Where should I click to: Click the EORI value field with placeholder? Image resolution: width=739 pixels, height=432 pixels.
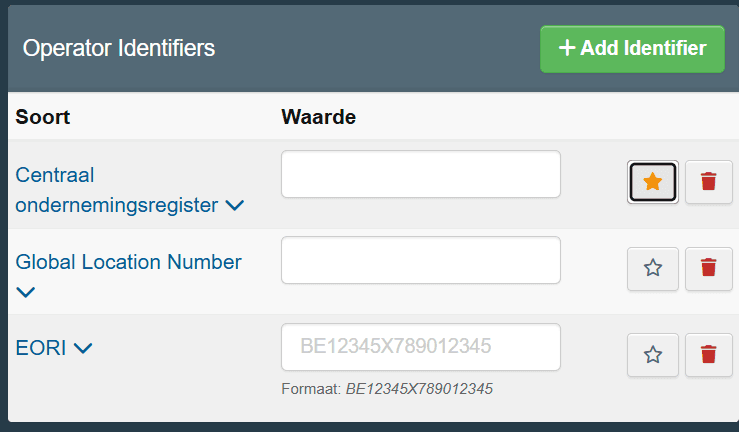coord(420,347)
